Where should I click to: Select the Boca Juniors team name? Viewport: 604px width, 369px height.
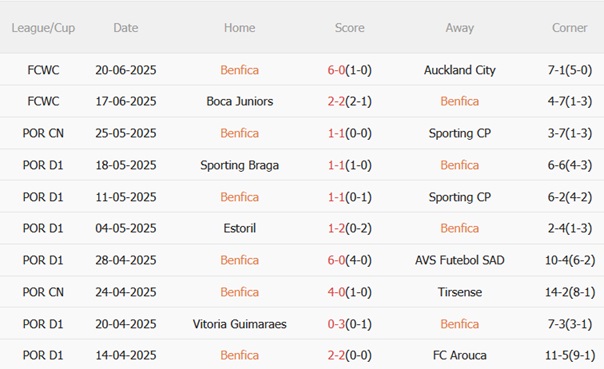coord(240,101)
